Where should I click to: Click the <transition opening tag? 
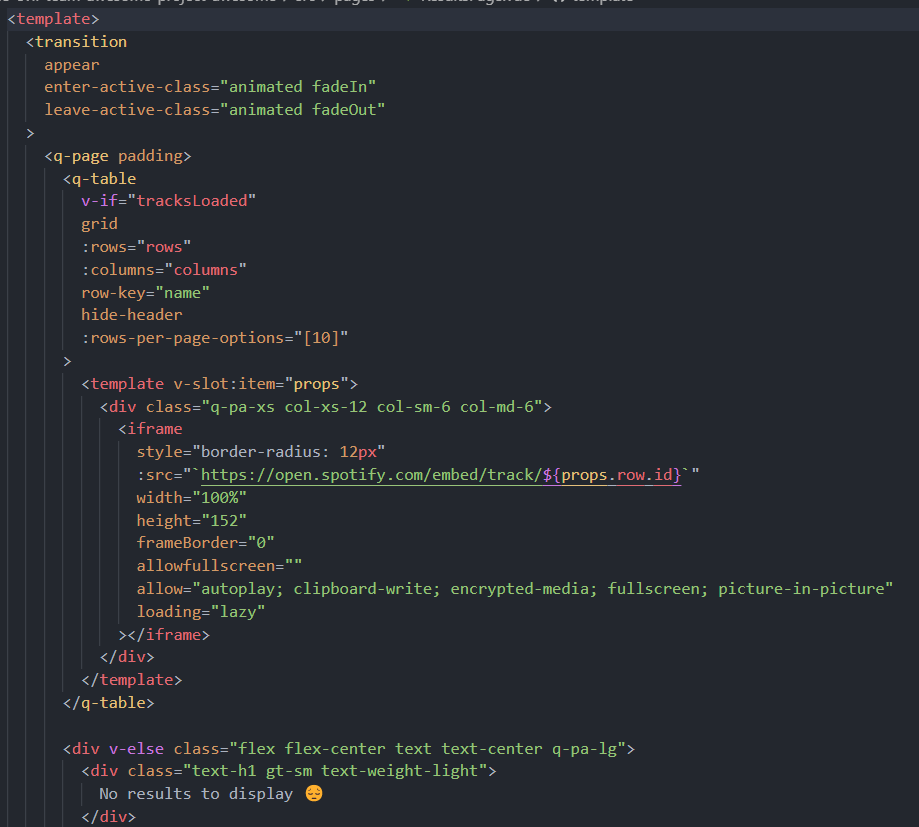(76, 42)
